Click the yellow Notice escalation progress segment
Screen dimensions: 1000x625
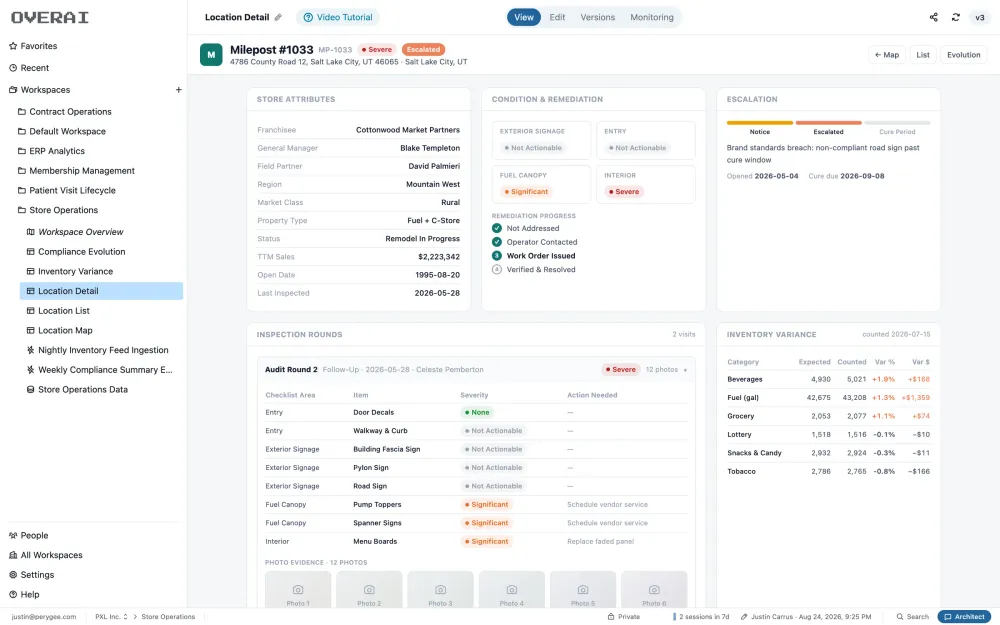point(760,122)
